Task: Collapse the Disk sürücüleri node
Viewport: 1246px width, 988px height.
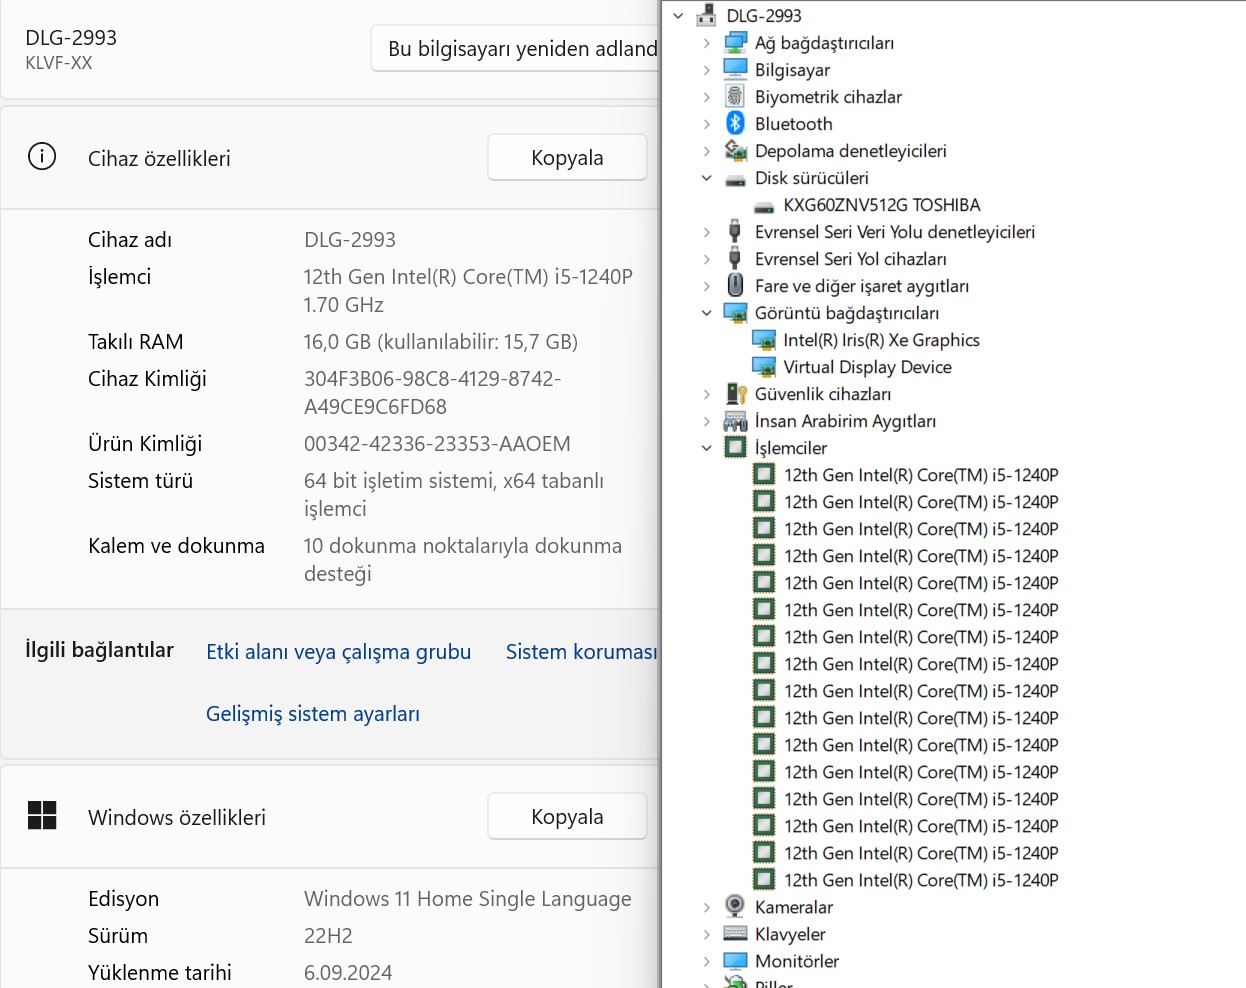Action: [x=706, y=178]
